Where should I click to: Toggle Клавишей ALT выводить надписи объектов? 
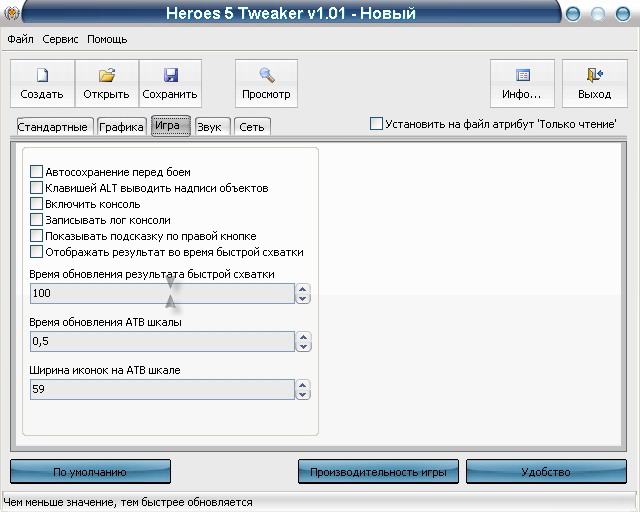pos(36,188)
